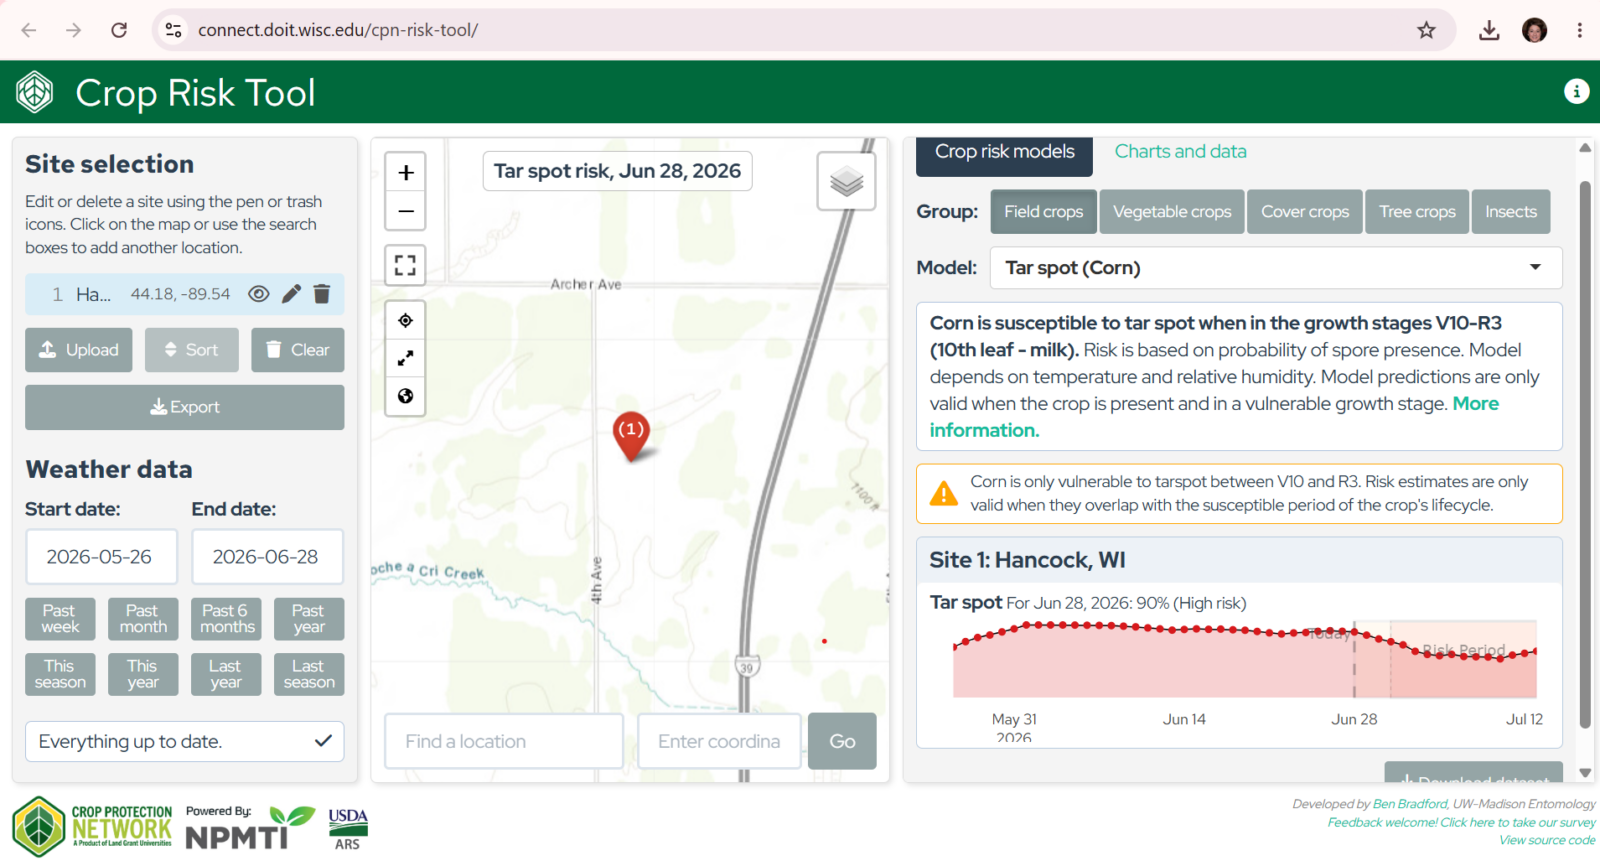Image resolution: width=1600 pixels, height=861 pixels.
Task: Select the Insects group
Action: click(x=1511, y=212)
